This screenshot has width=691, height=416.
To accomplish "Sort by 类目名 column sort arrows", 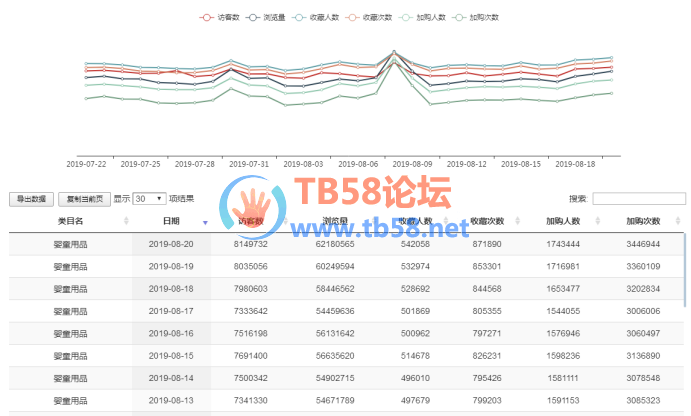I will (126, 221).
